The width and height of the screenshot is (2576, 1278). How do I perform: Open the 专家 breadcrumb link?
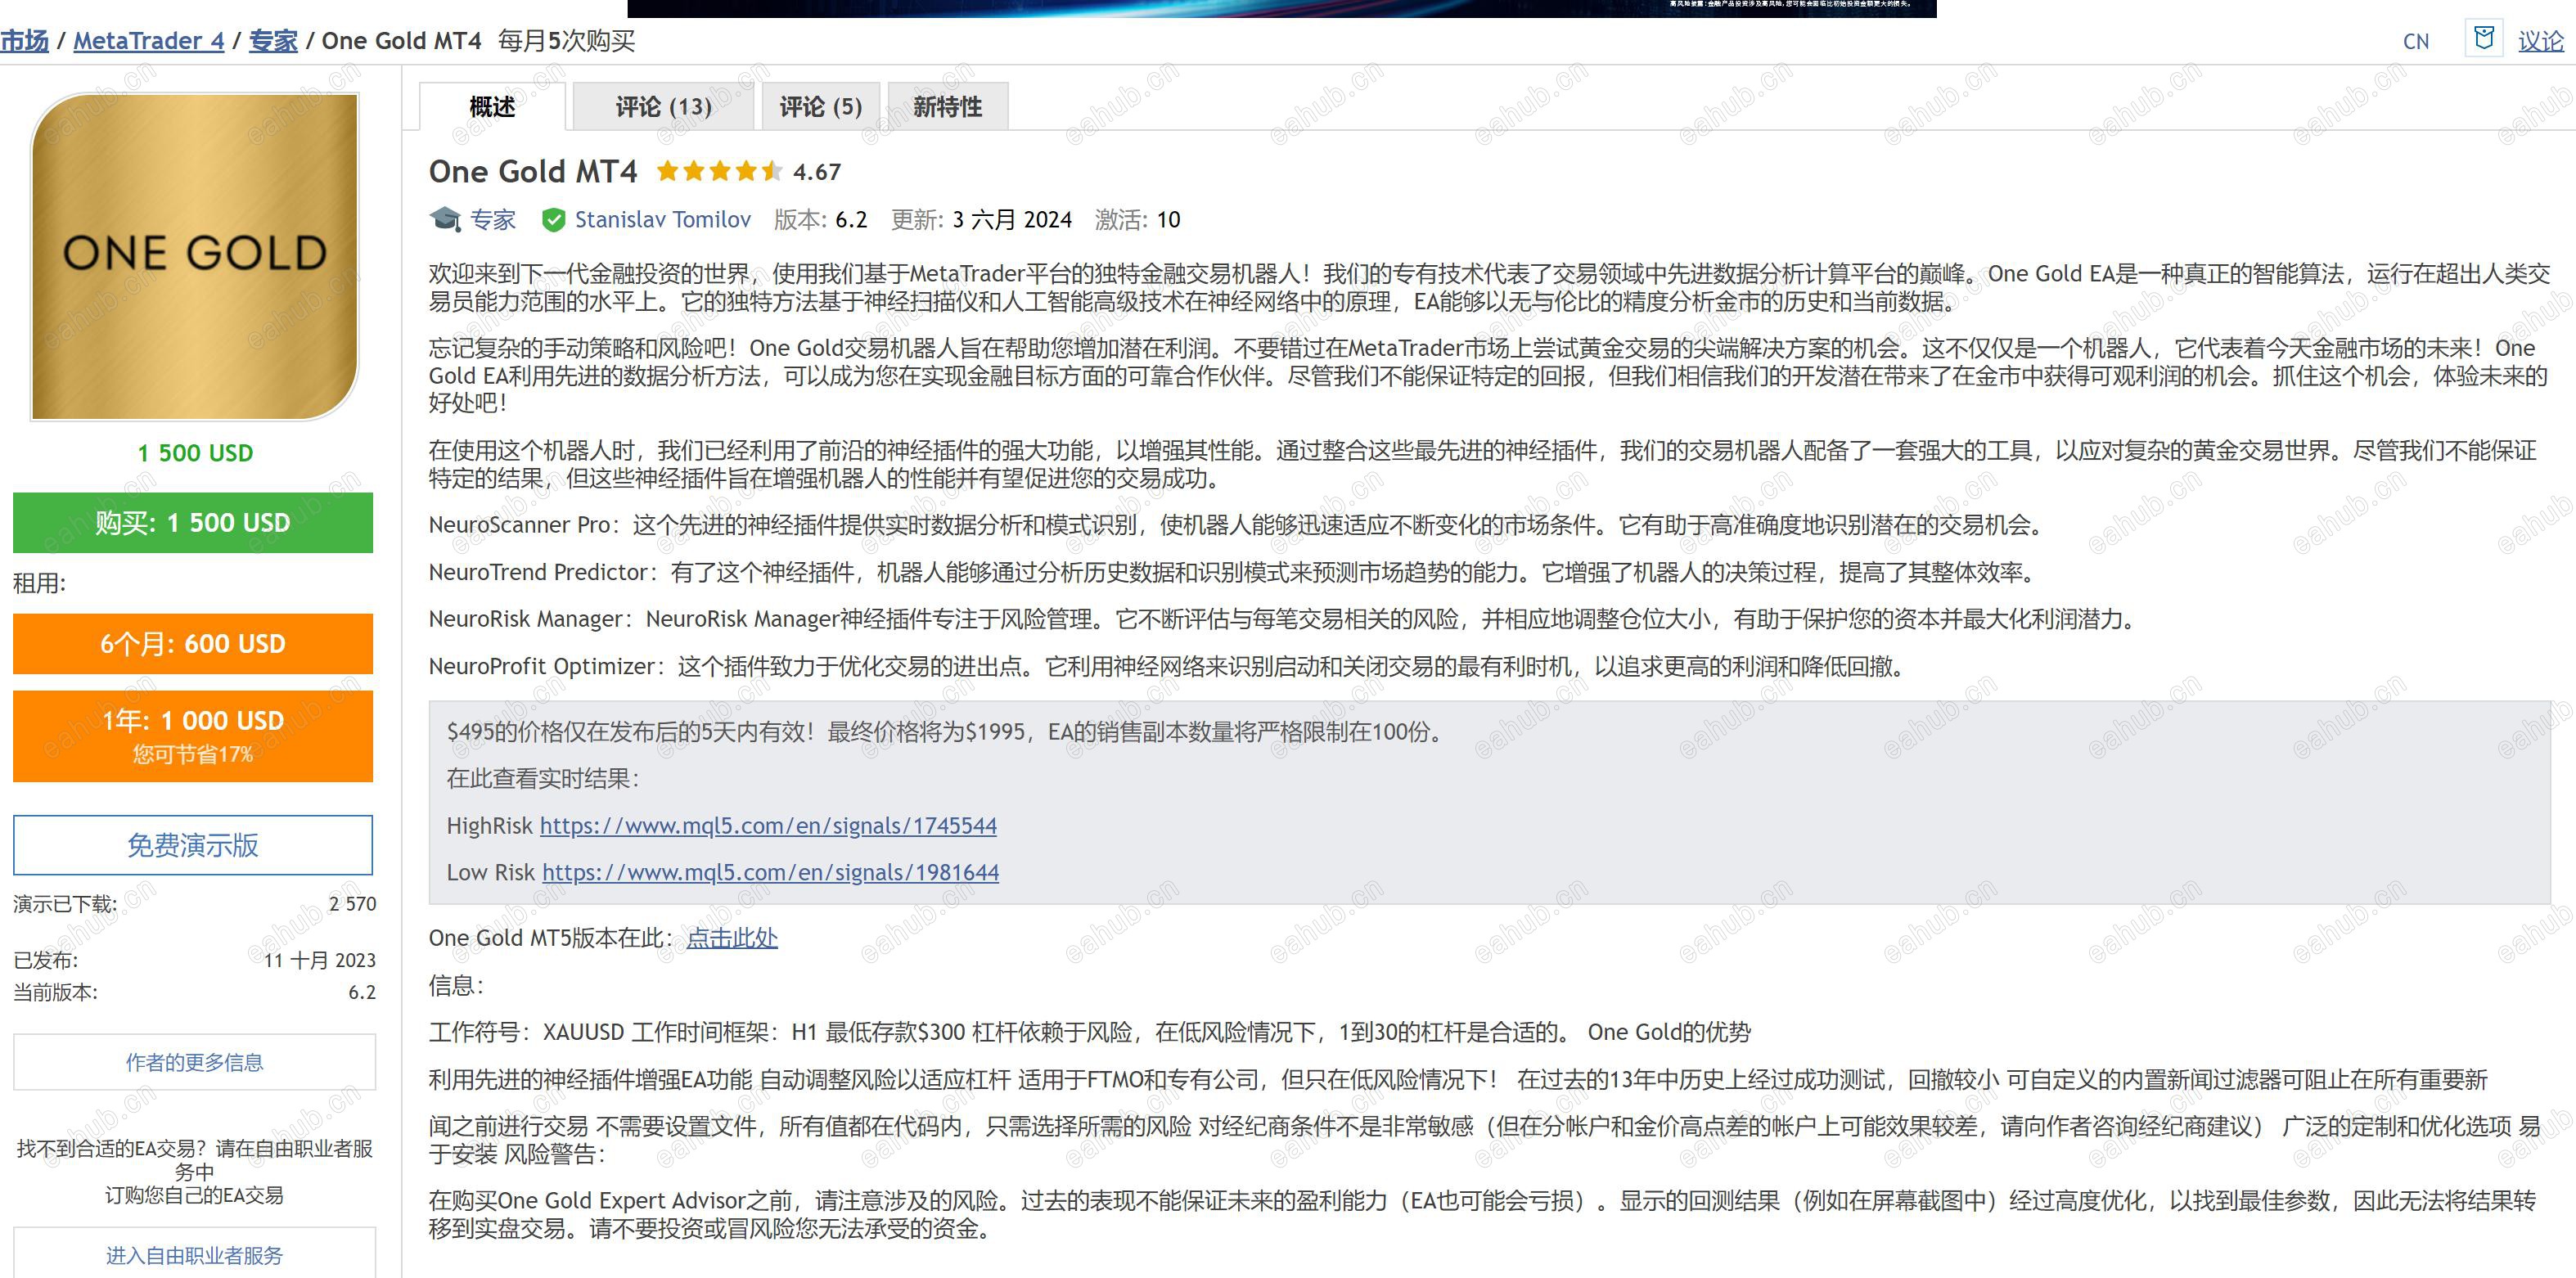coord(273,41)
